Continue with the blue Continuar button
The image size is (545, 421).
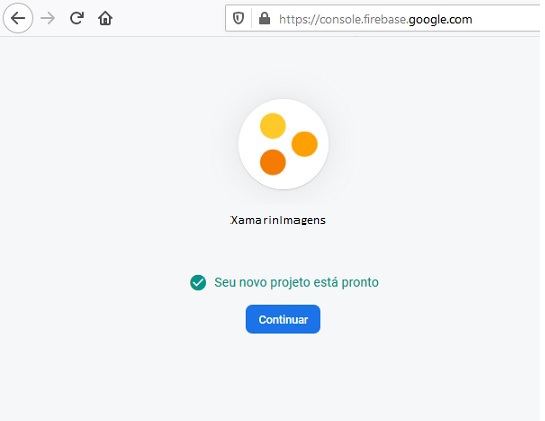283,319
